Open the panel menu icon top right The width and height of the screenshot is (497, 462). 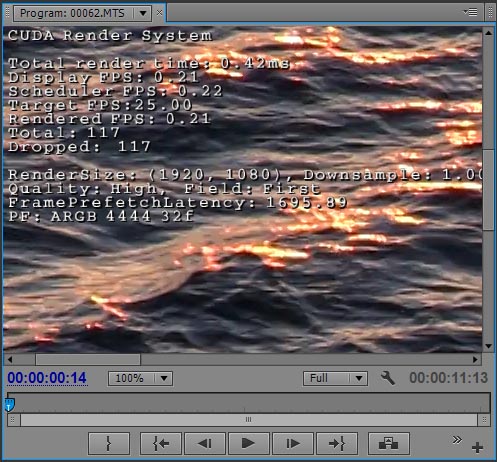point(471,12)
